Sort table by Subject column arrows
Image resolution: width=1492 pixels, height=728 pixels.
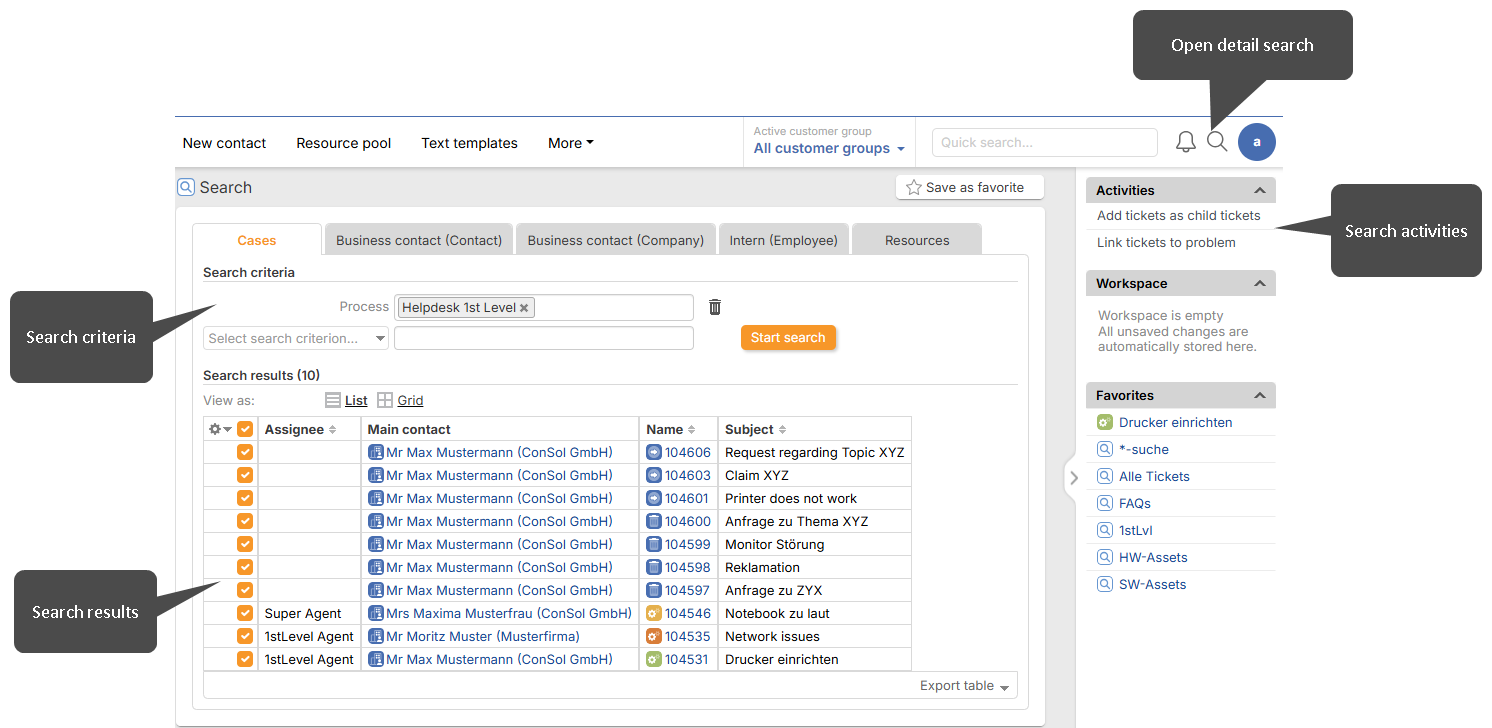pyautogui.click(x=782, y=429)
